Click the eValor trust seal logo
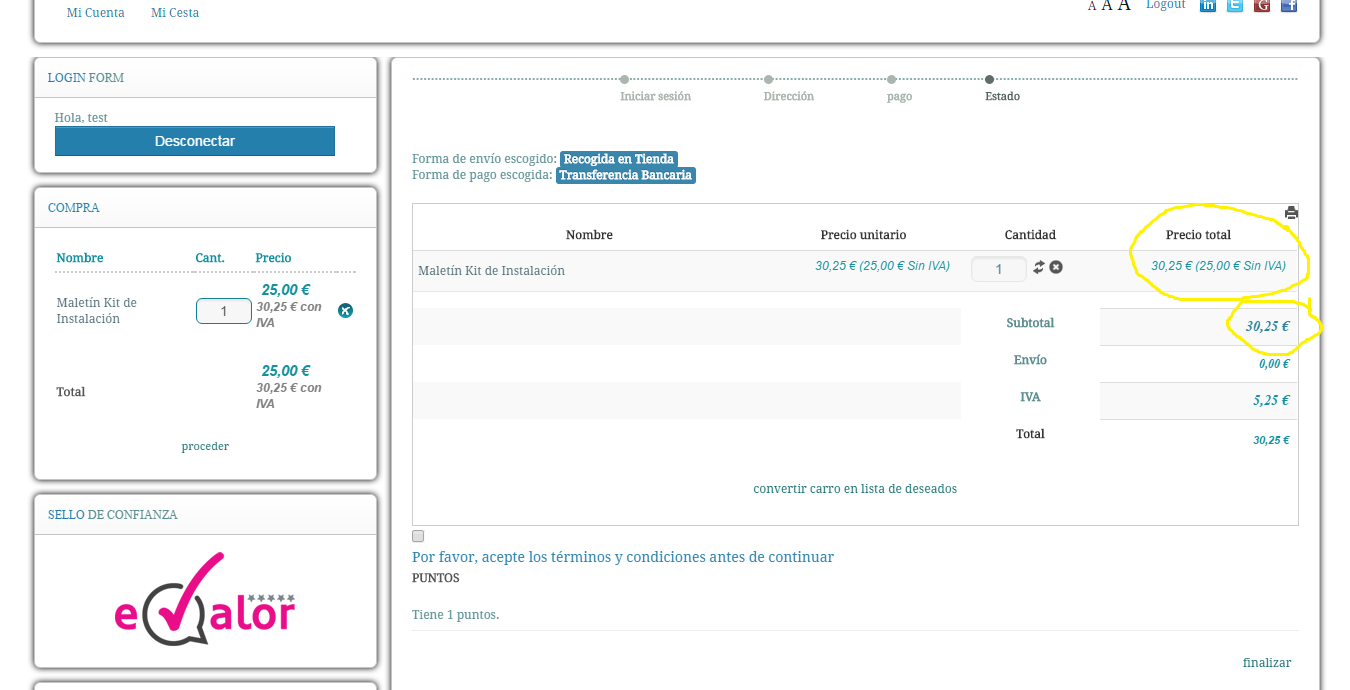 [205, 599]
